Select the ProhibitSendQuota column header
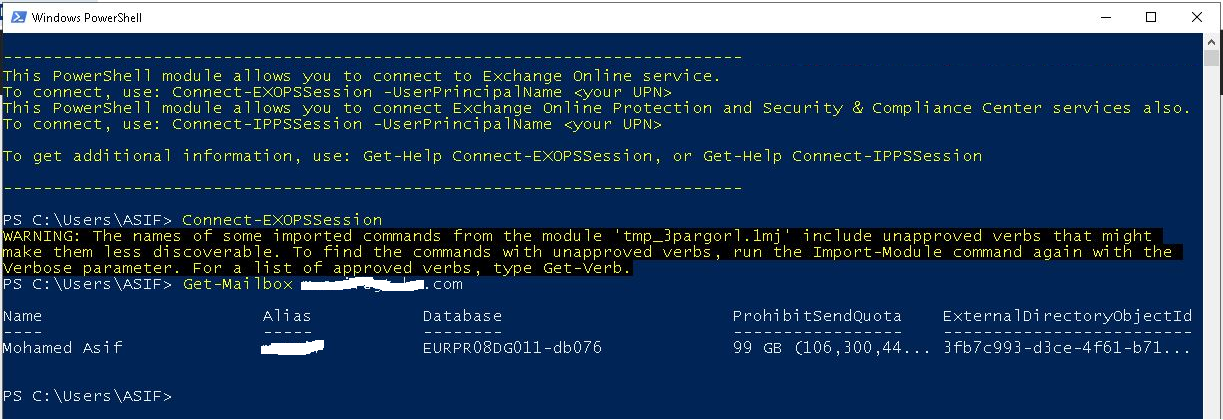Screen dimensions: 1223x420 [817, 316]
